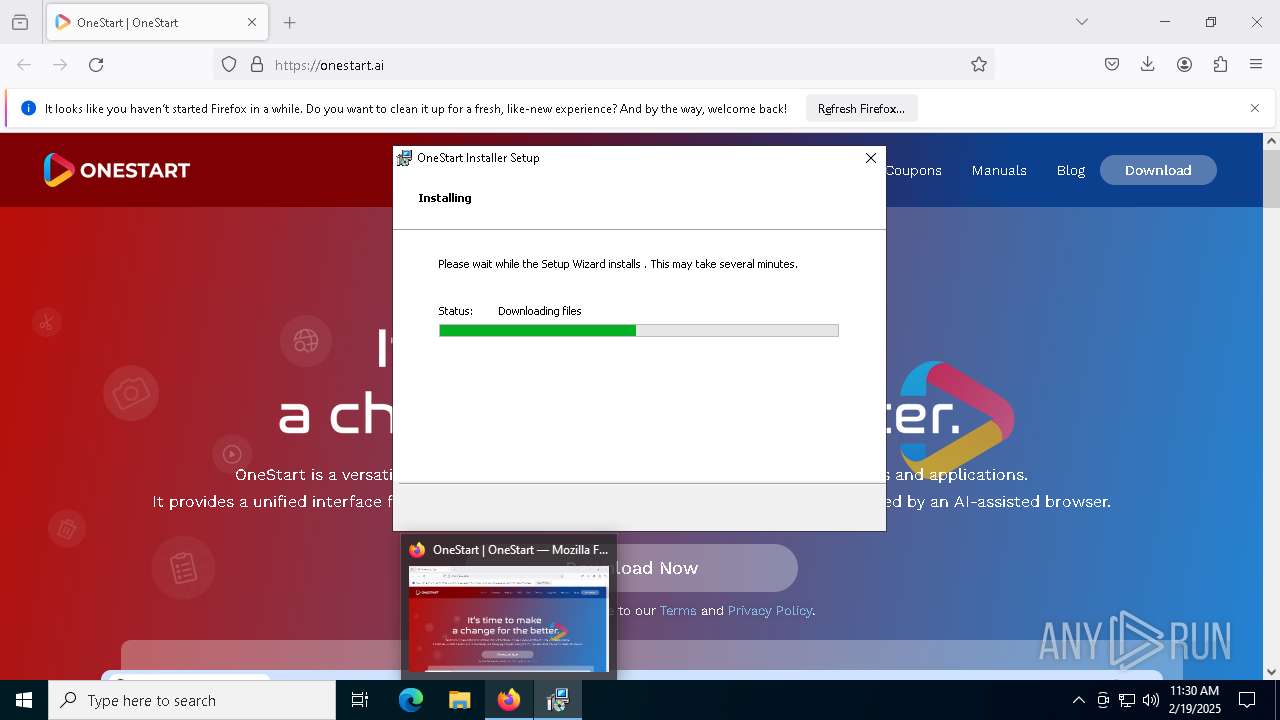The height and width of the screenshot is (720, 1280).
Task: Click the Terms link
Action: click(x=678, y=610)
